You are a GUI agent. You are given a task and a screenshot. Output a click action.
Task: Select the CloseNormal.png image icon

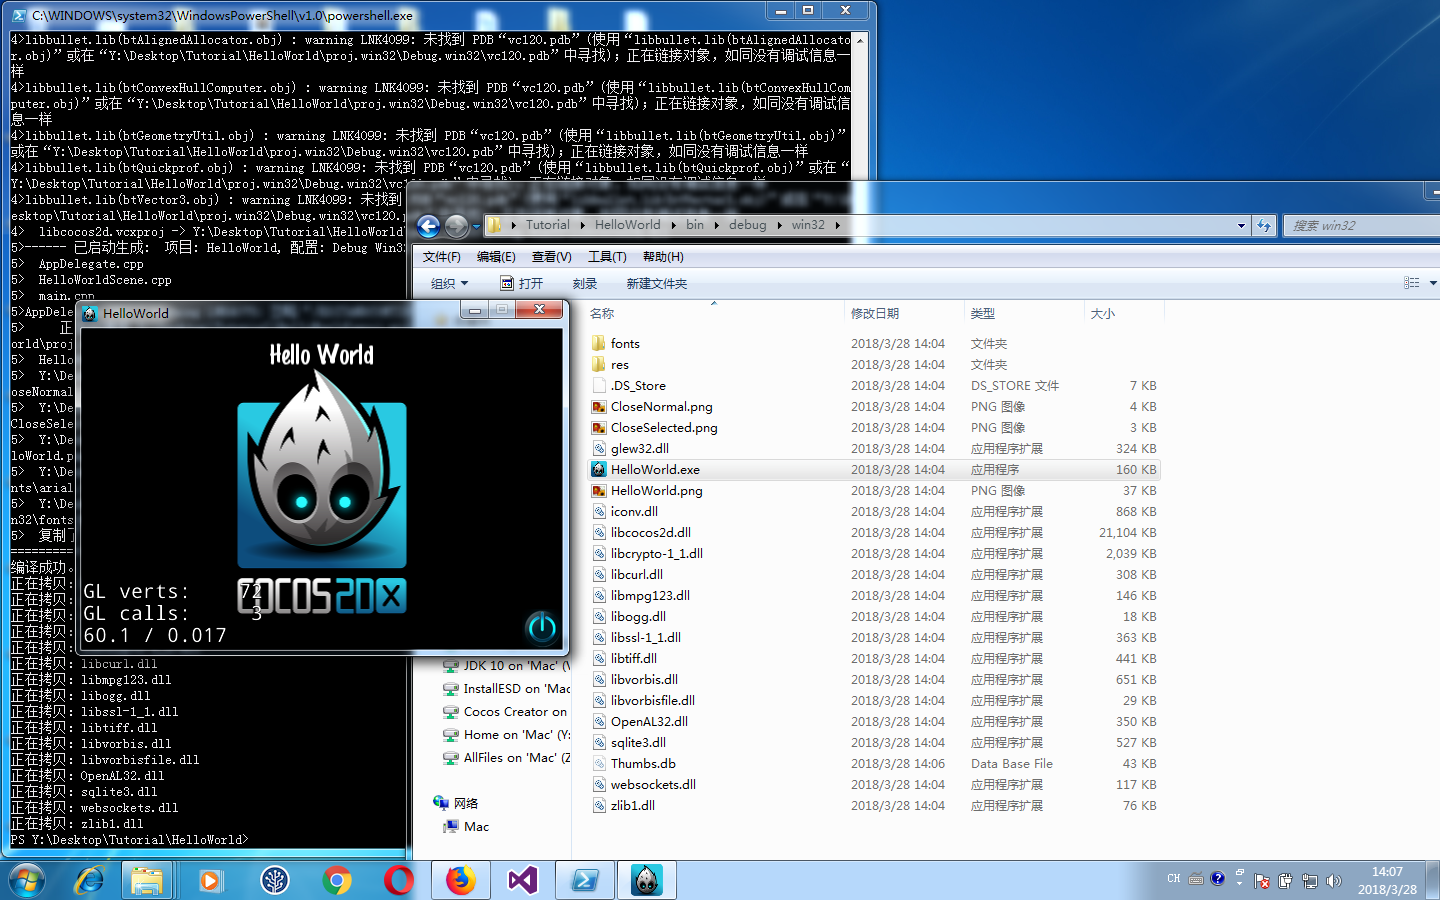click(x=599, y=406)
